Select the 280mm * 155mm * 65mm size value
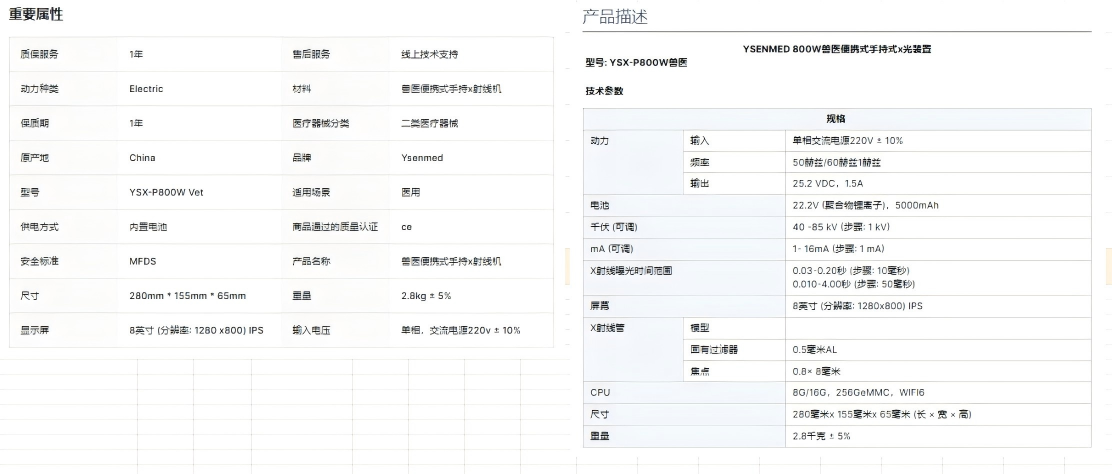 (x=187, y=296)
